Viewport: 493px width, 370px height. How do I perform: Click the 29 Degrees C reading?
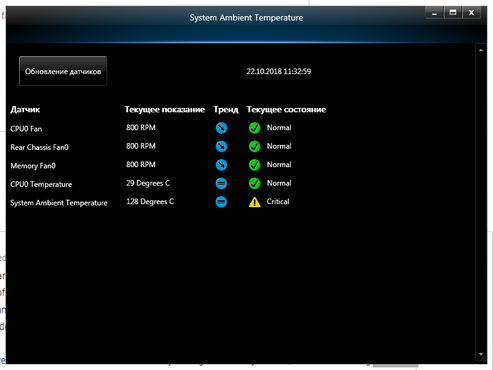pos(148,183)
